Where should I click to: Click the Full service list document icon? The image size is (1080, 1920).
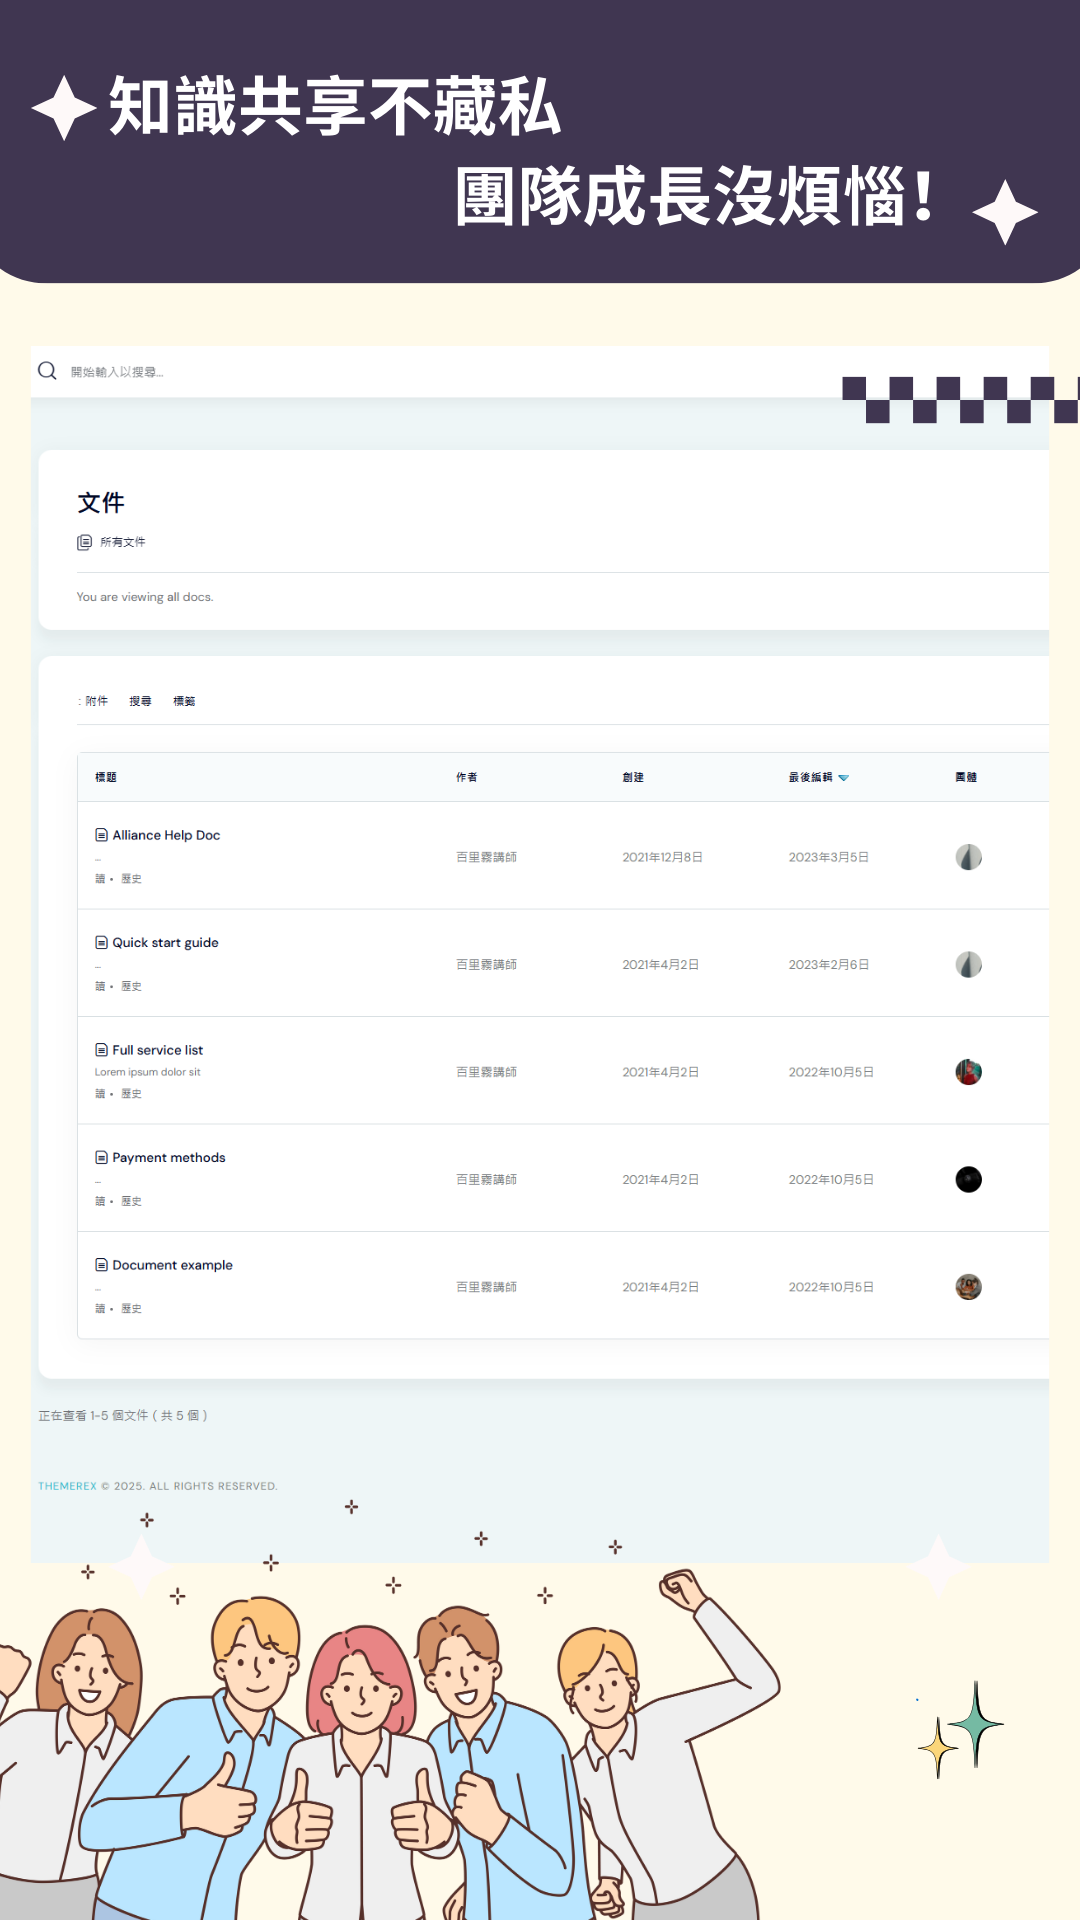(x=101, y=1050)
